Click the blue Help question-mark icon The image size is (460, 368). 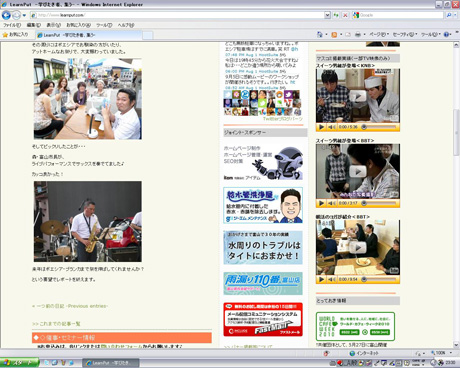point(447,34)
